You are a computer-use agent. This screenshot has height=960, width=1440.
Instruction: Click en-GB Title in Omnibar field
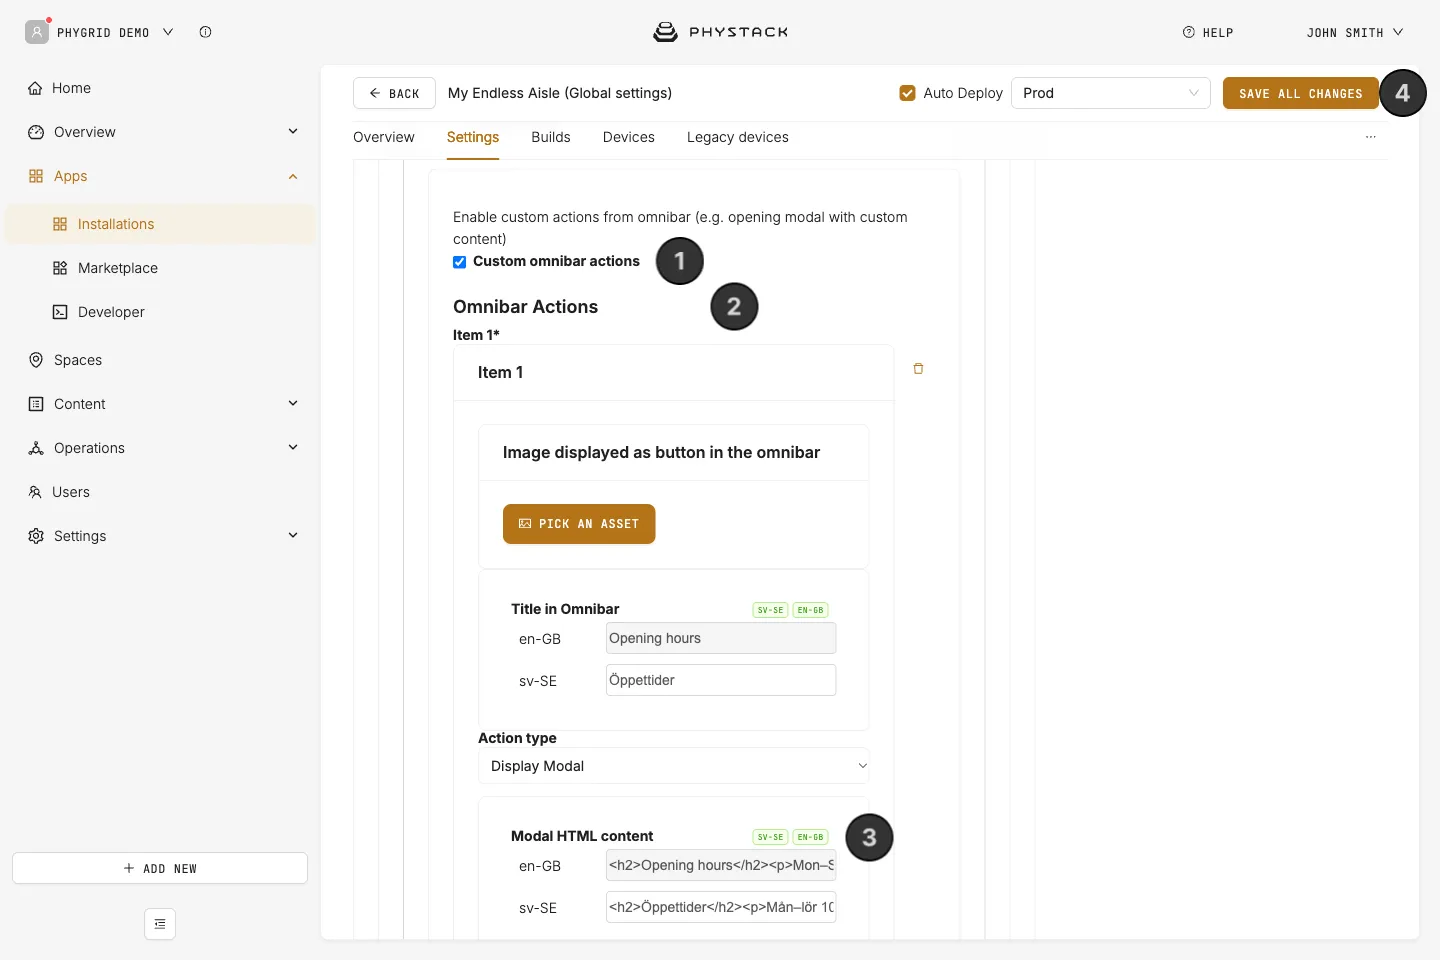coord(721,638)
